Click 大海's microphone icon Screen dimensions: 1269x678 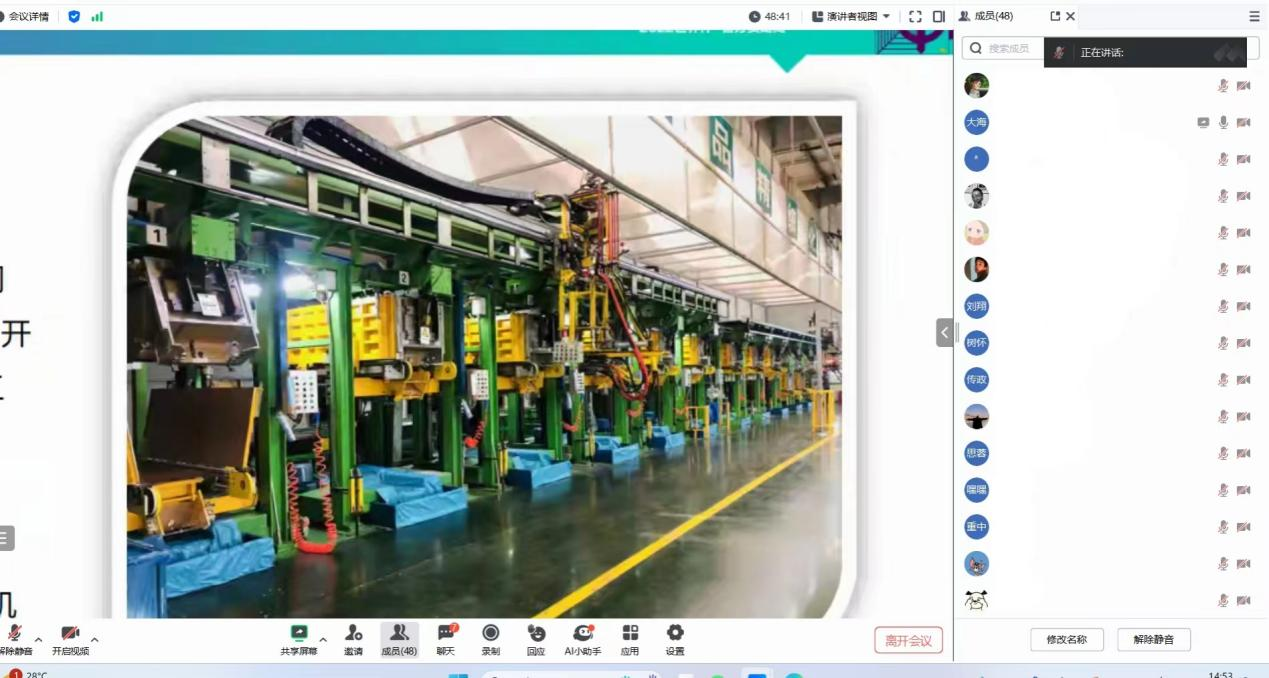point(1223,122)
